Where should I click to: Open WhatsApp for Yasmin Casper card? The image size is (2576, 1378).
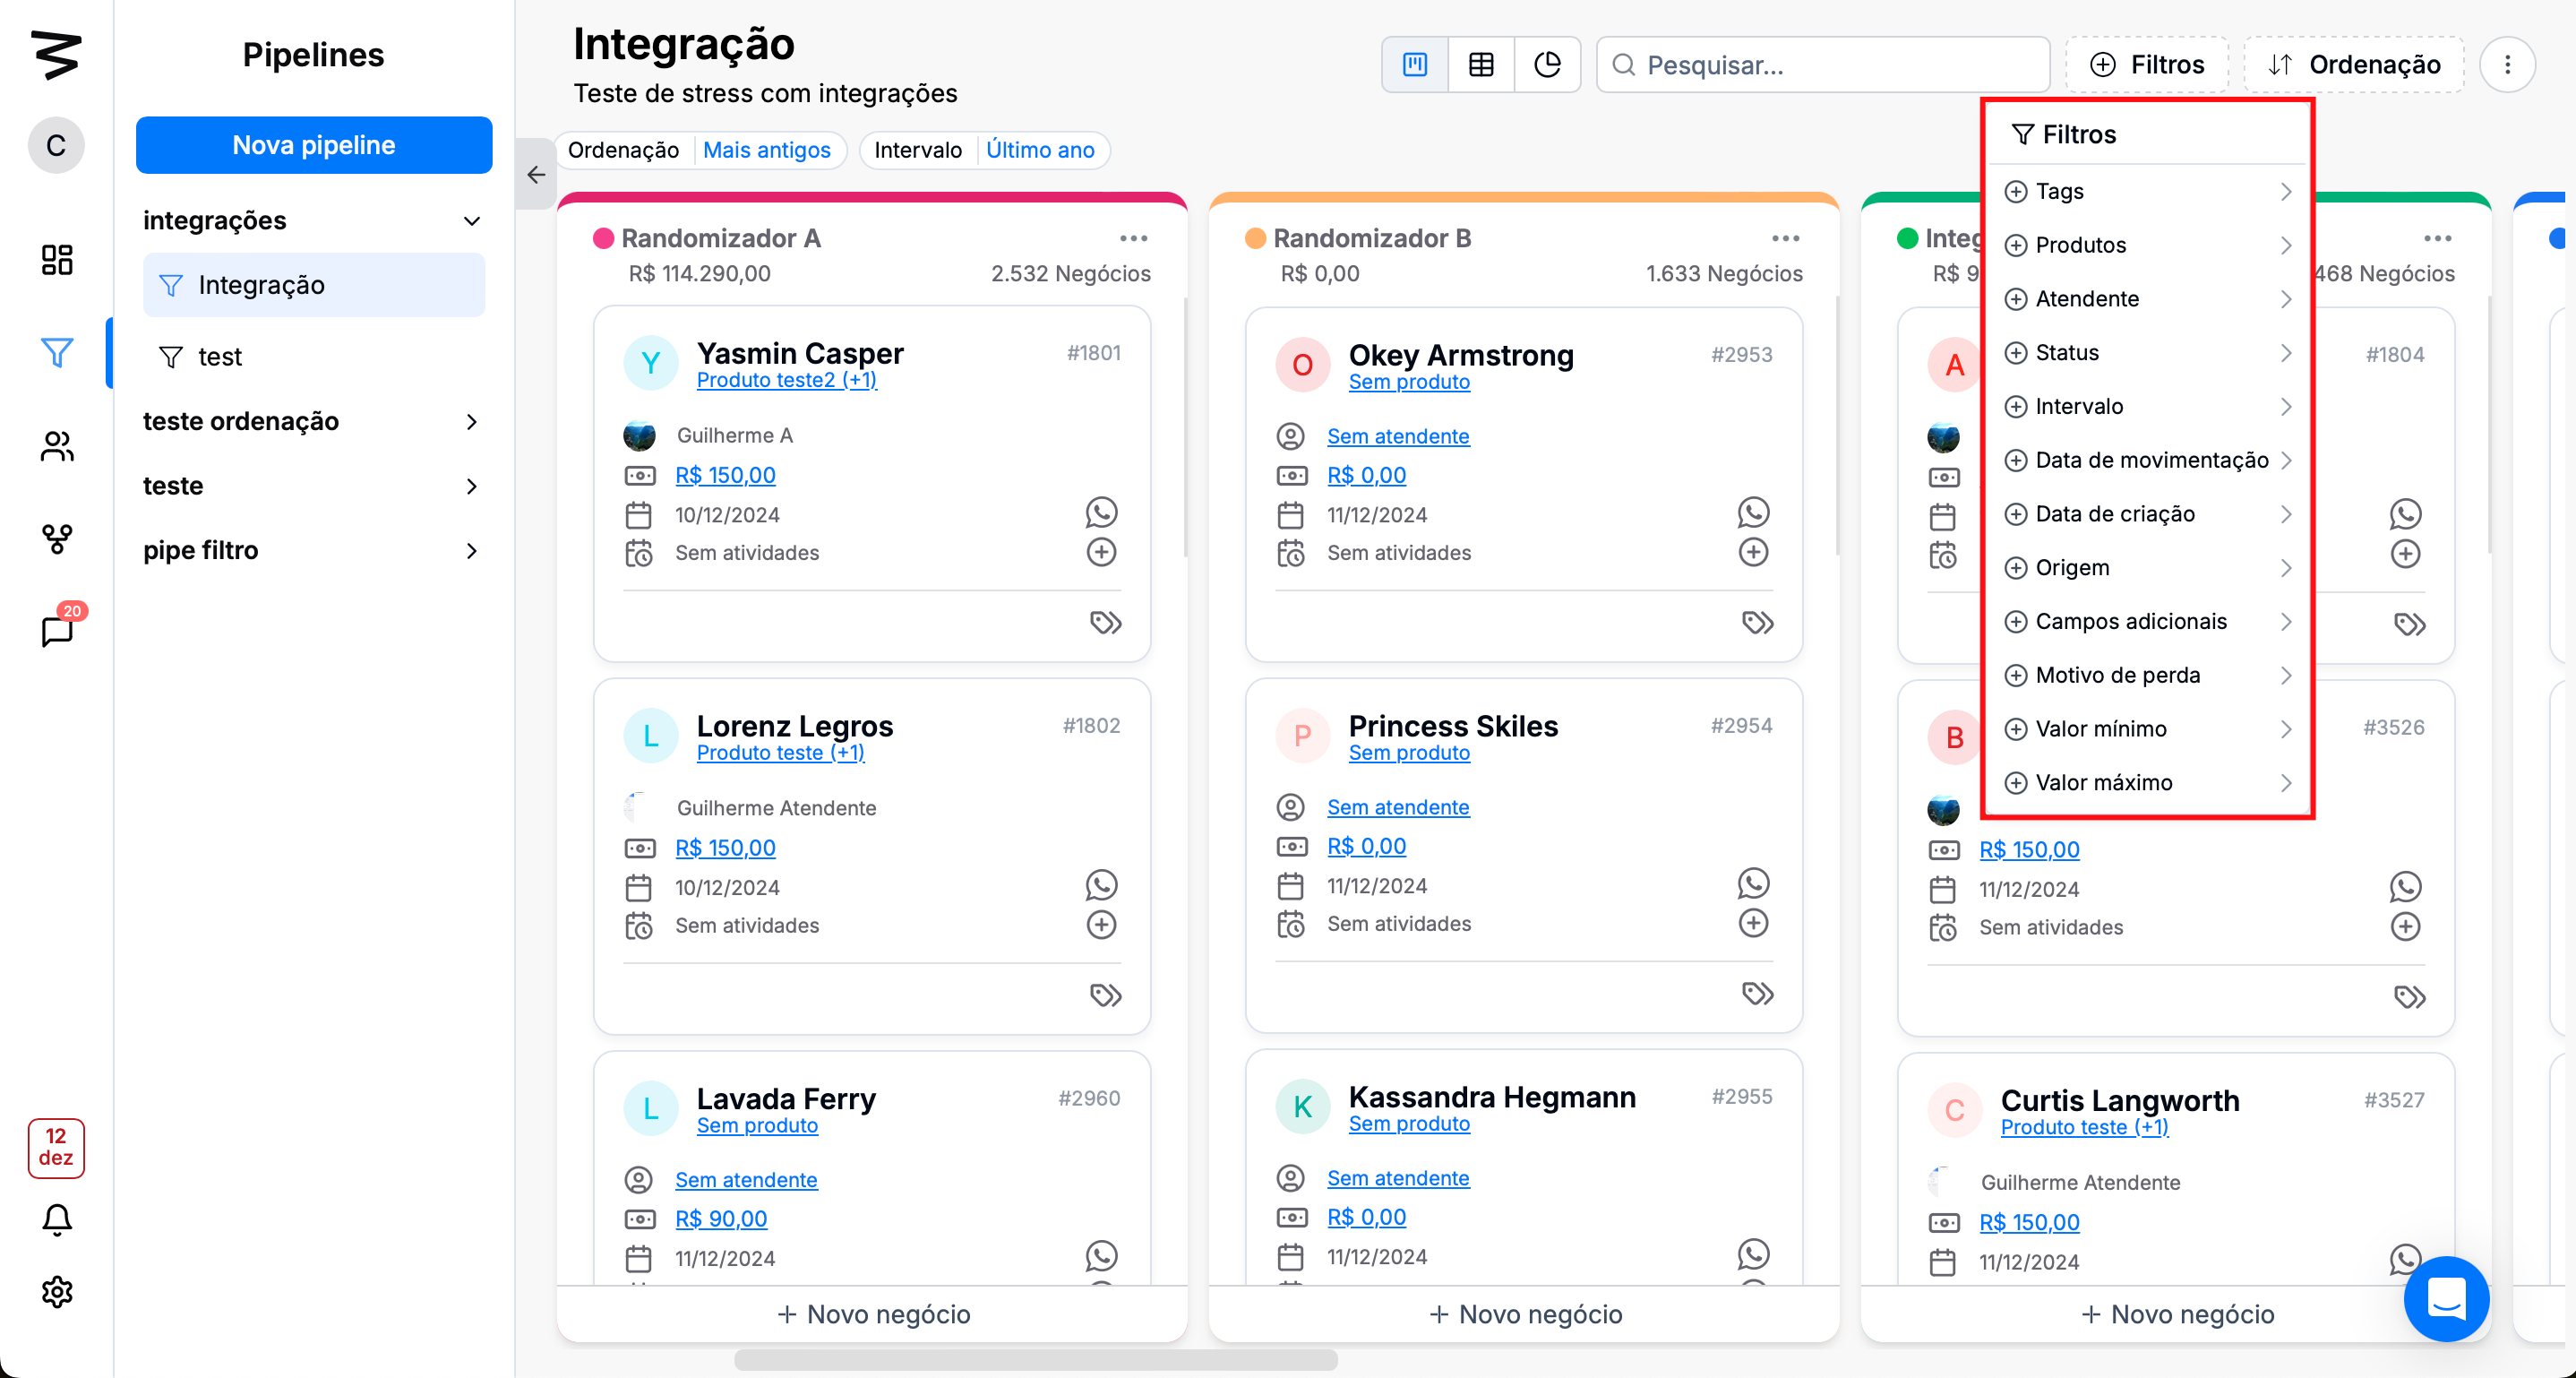(x=1101, y=513)
